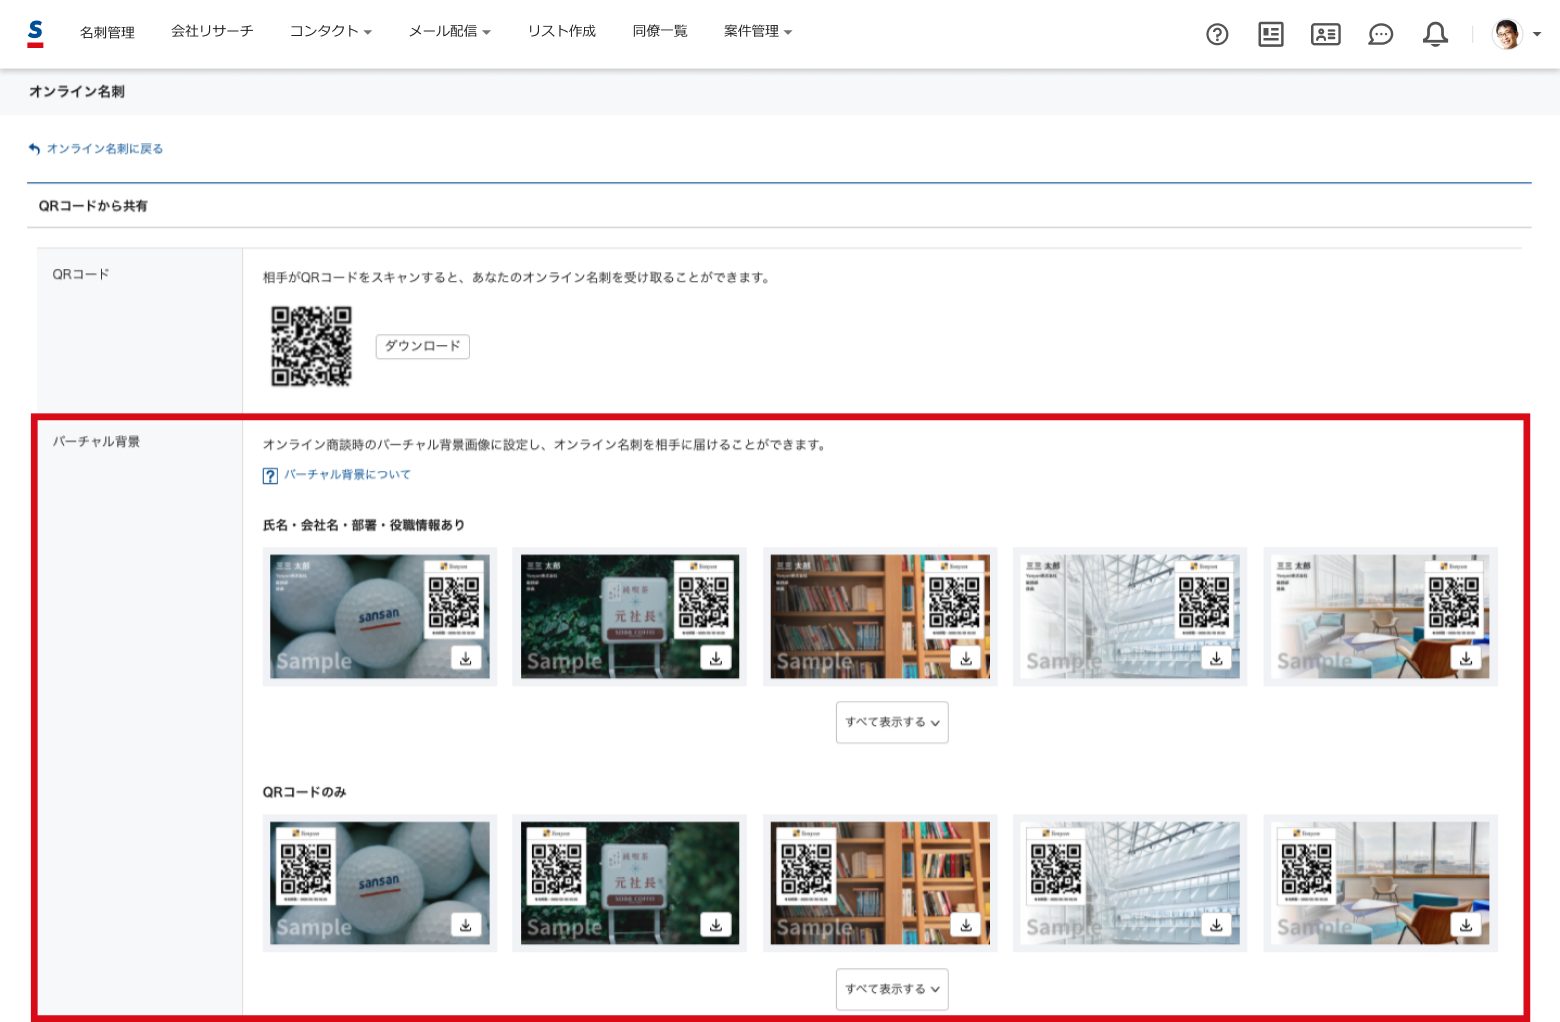1560x1022 pixels.
Task: Open the 名刺管理 menu item
Action: pos(107,32)
